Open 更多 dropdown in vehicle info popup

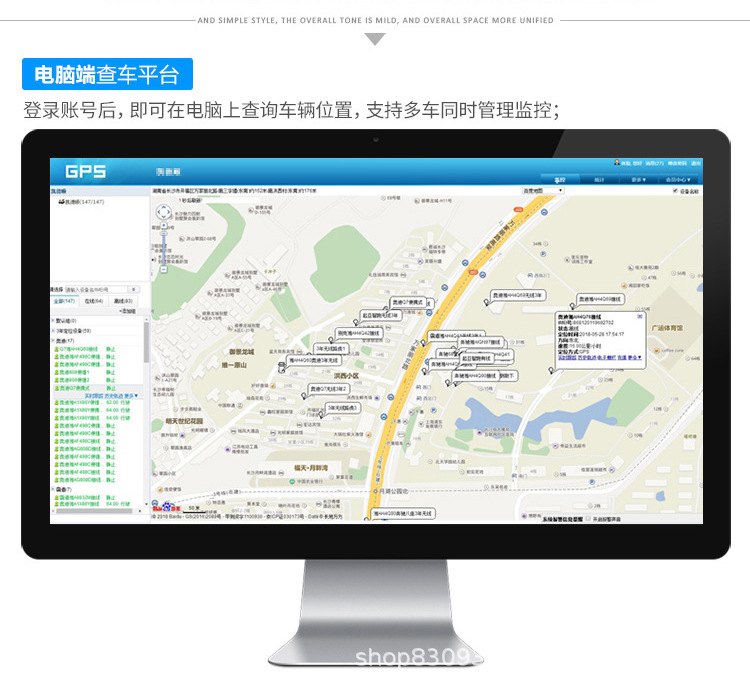pyautogui.click(x=635, y=357)
